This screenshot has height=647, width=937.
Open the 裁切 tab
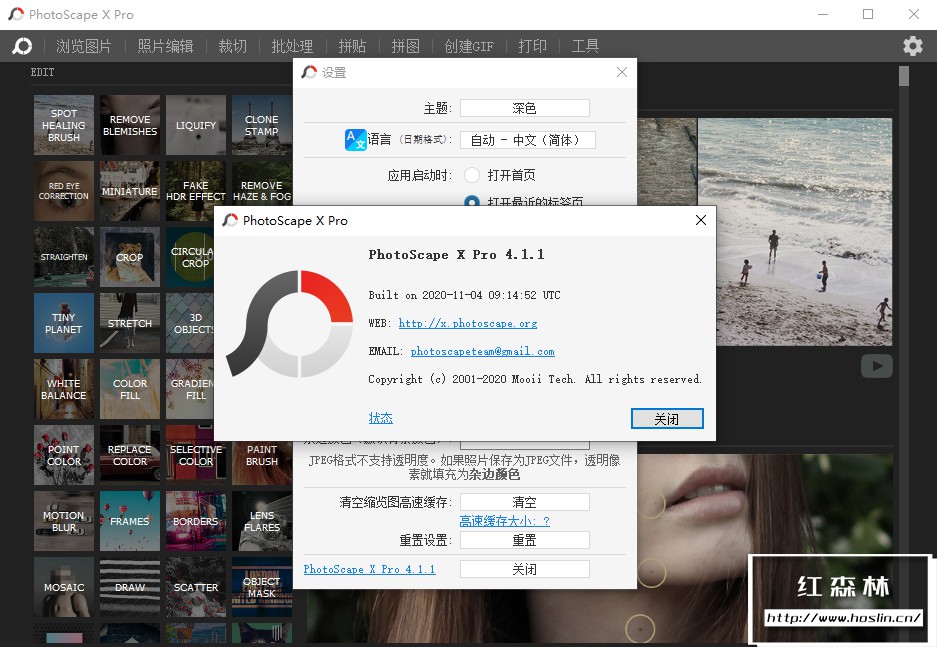(232, 46)
